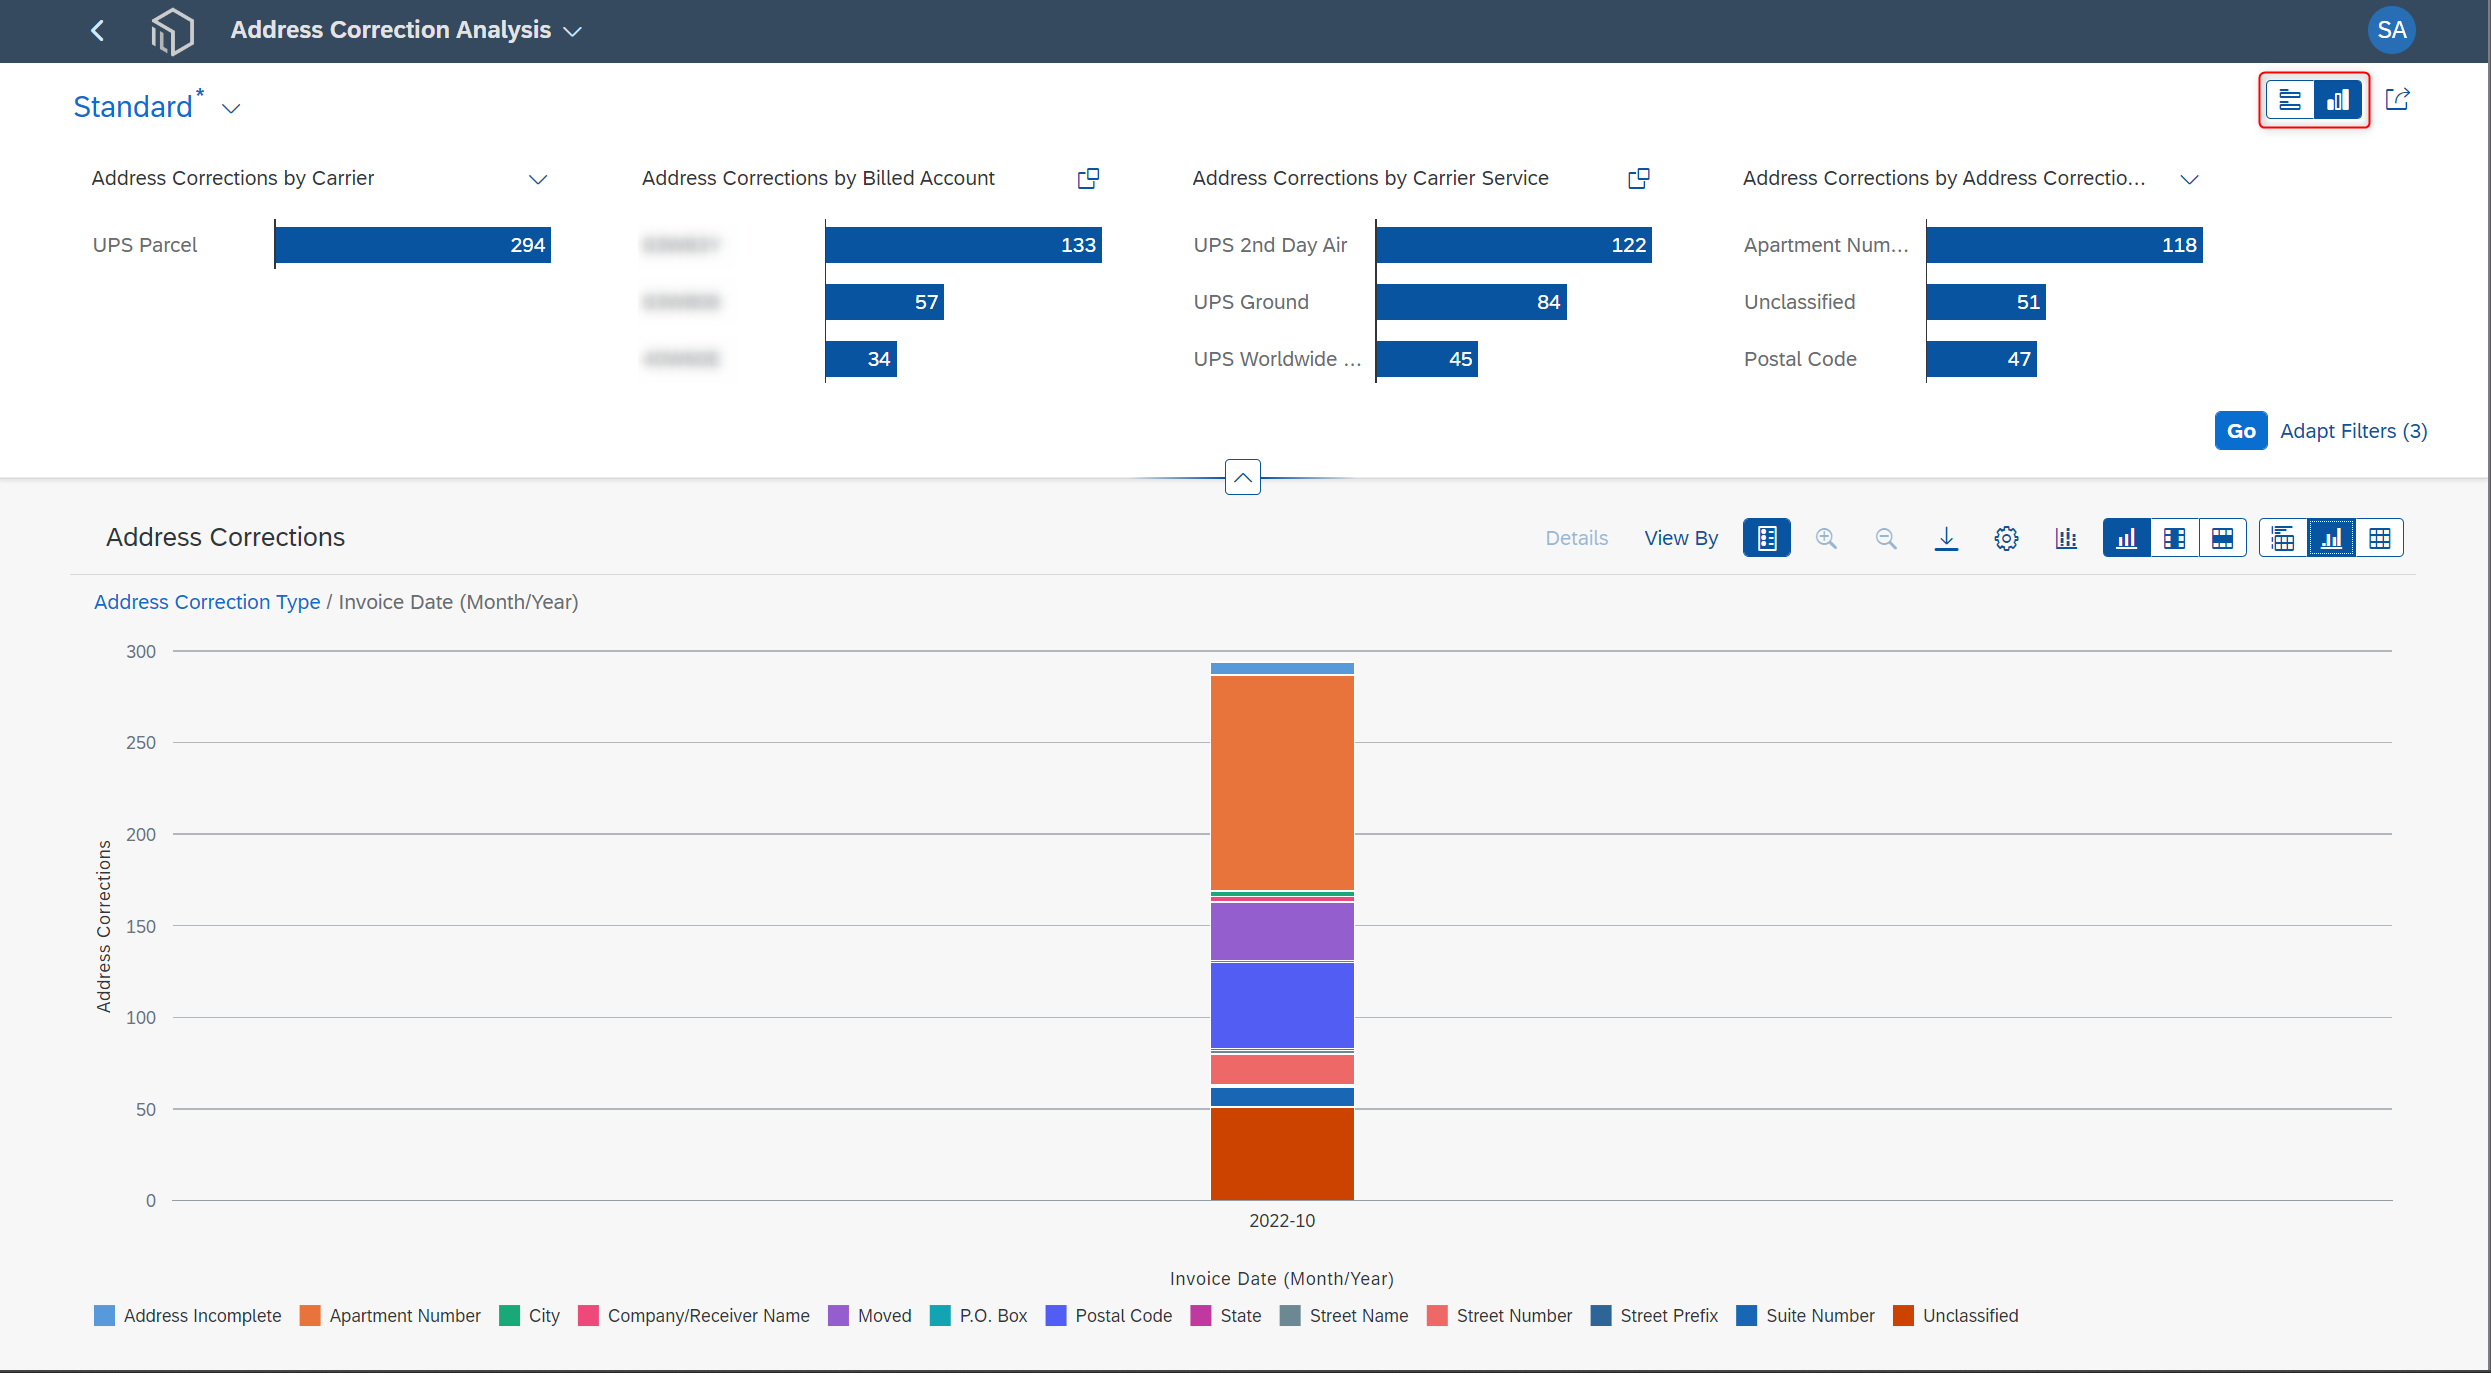
Task: Select the side-by-side columns layout button
Action: pyautogui.click(x=2175, y=538)
